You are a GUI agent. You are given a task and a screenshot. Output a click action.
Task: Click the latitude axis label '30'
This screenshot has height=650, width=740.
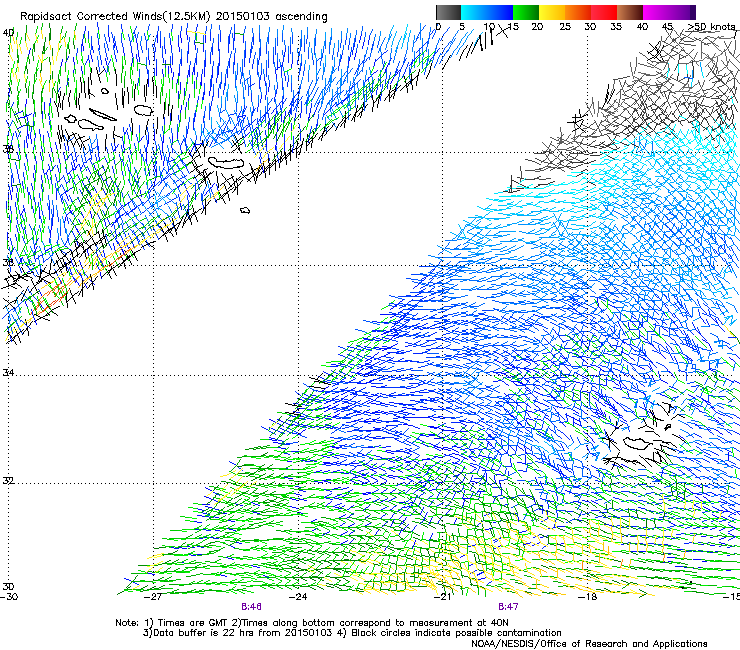[x=8, y=586]
